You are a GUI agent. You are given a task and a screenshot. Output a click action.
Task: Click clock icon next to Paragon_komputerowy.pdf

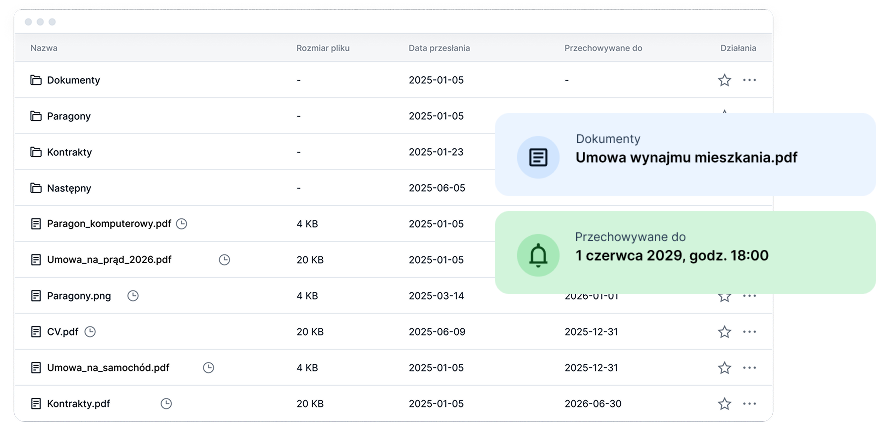click(182, 224)
